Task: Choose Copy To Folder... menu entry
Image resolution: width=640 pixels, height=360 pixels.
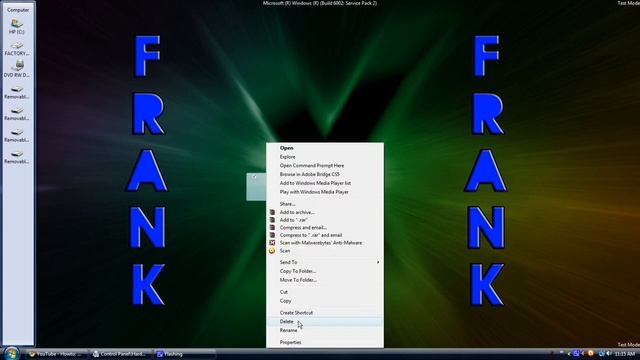Action: pyautogui.click(x=324, y=271)
